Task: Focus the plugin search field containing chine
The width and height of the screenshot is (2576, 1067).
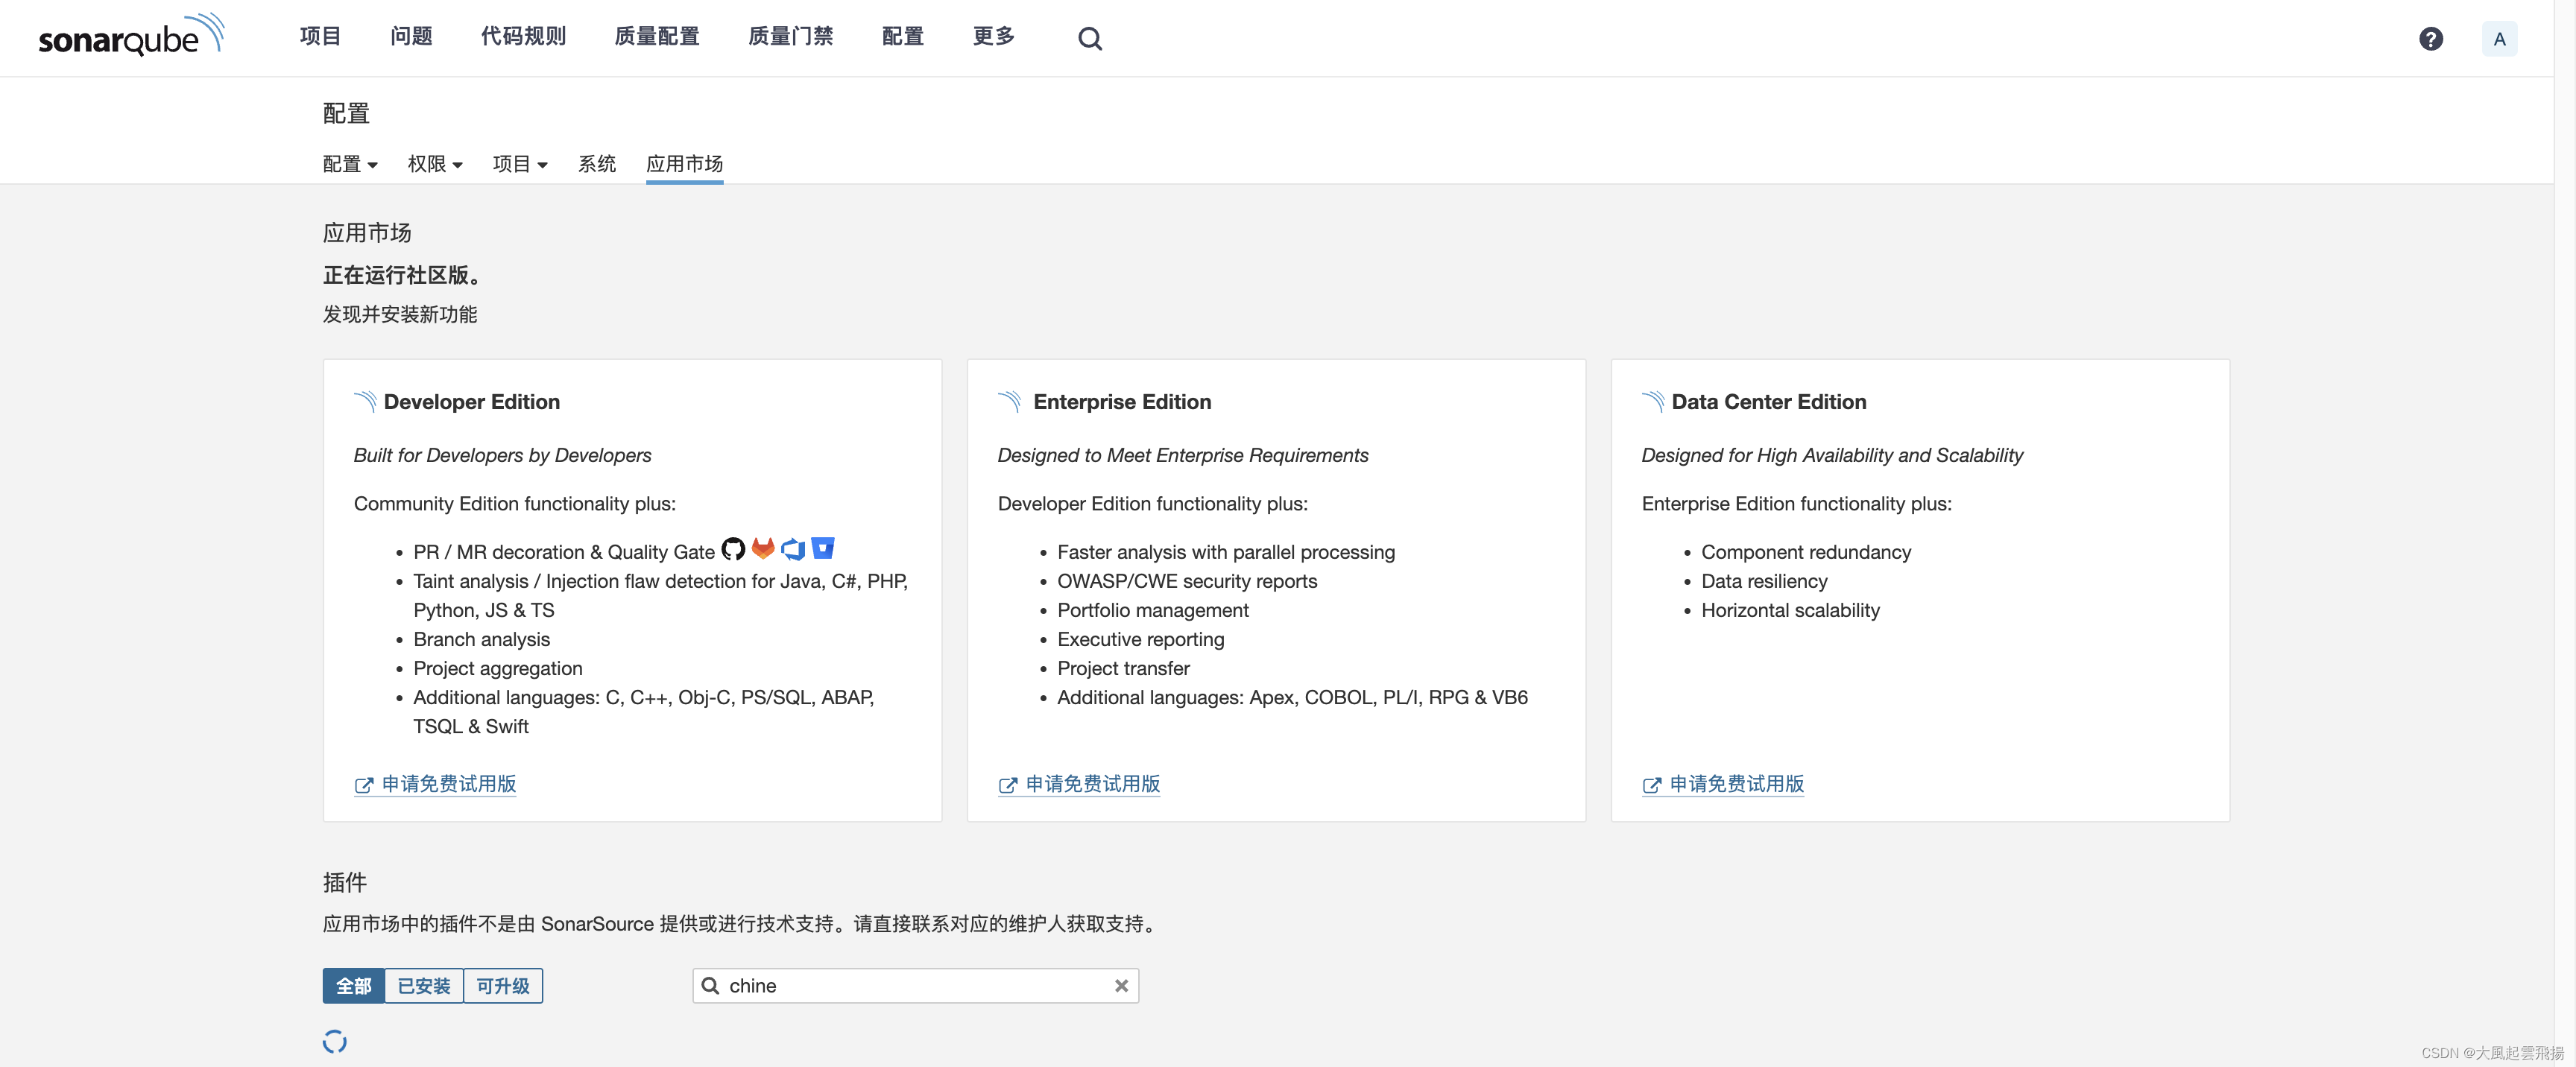Action: tap(915, 986)
